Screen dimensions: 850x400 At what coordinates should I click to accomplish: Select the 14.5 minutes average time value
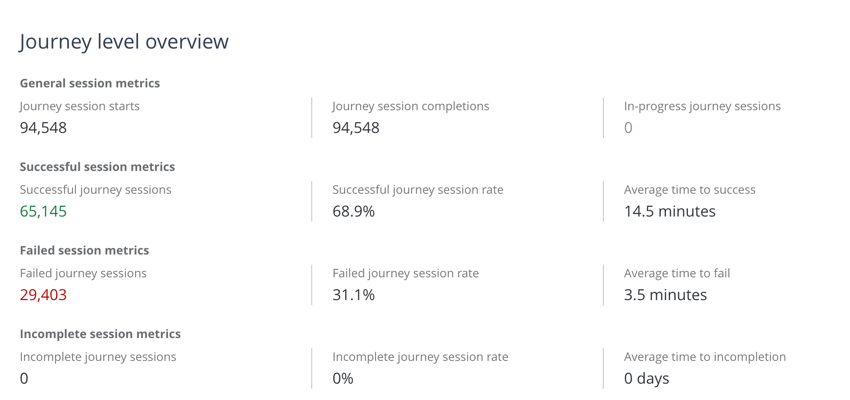pos(669,211)
